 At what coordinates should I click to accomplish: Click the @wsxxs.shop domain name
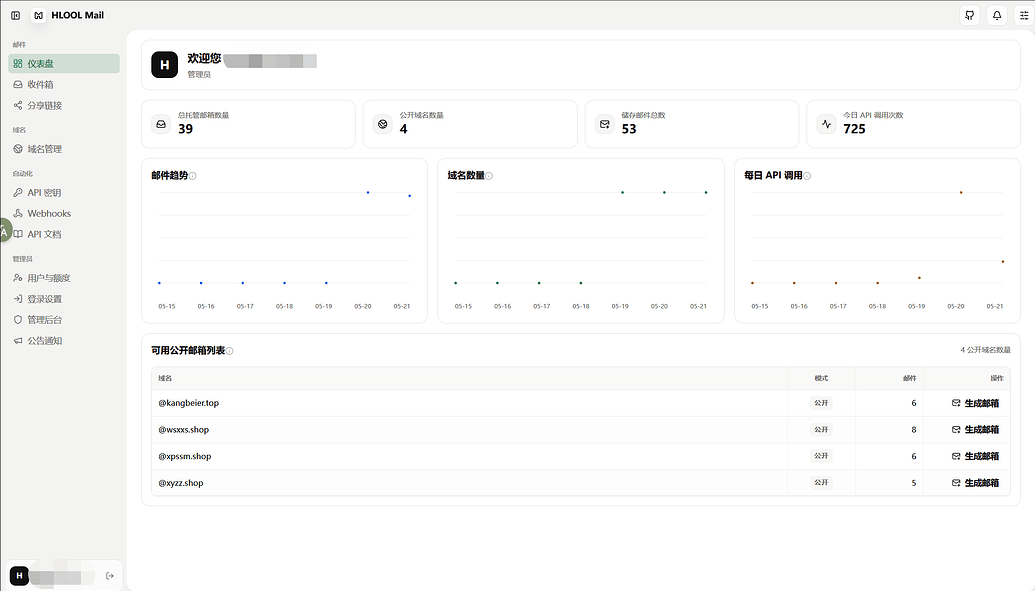(184, 429)
